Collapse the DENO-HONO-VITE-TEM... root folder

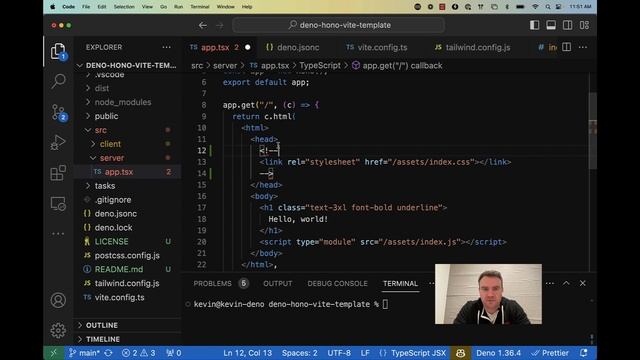[x=127, y=65]
